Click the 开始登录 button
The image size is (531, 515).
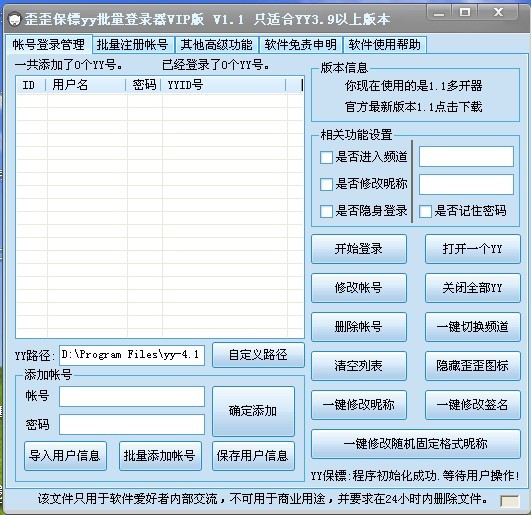(x=359, y=249)
